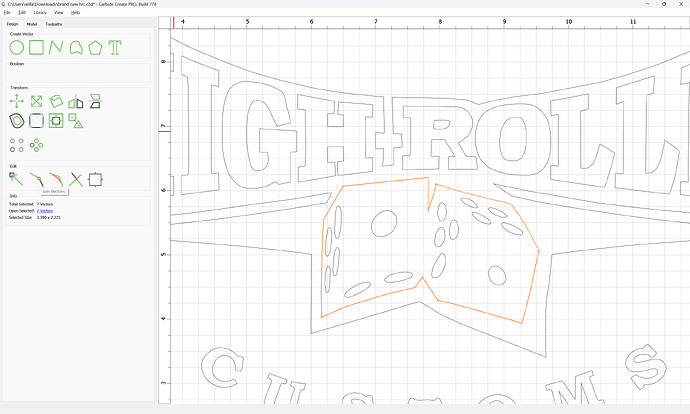This screenshot has height=414, width=690.
Task: Click the '7 Vectors' open selected link
Action: point(45,211)
